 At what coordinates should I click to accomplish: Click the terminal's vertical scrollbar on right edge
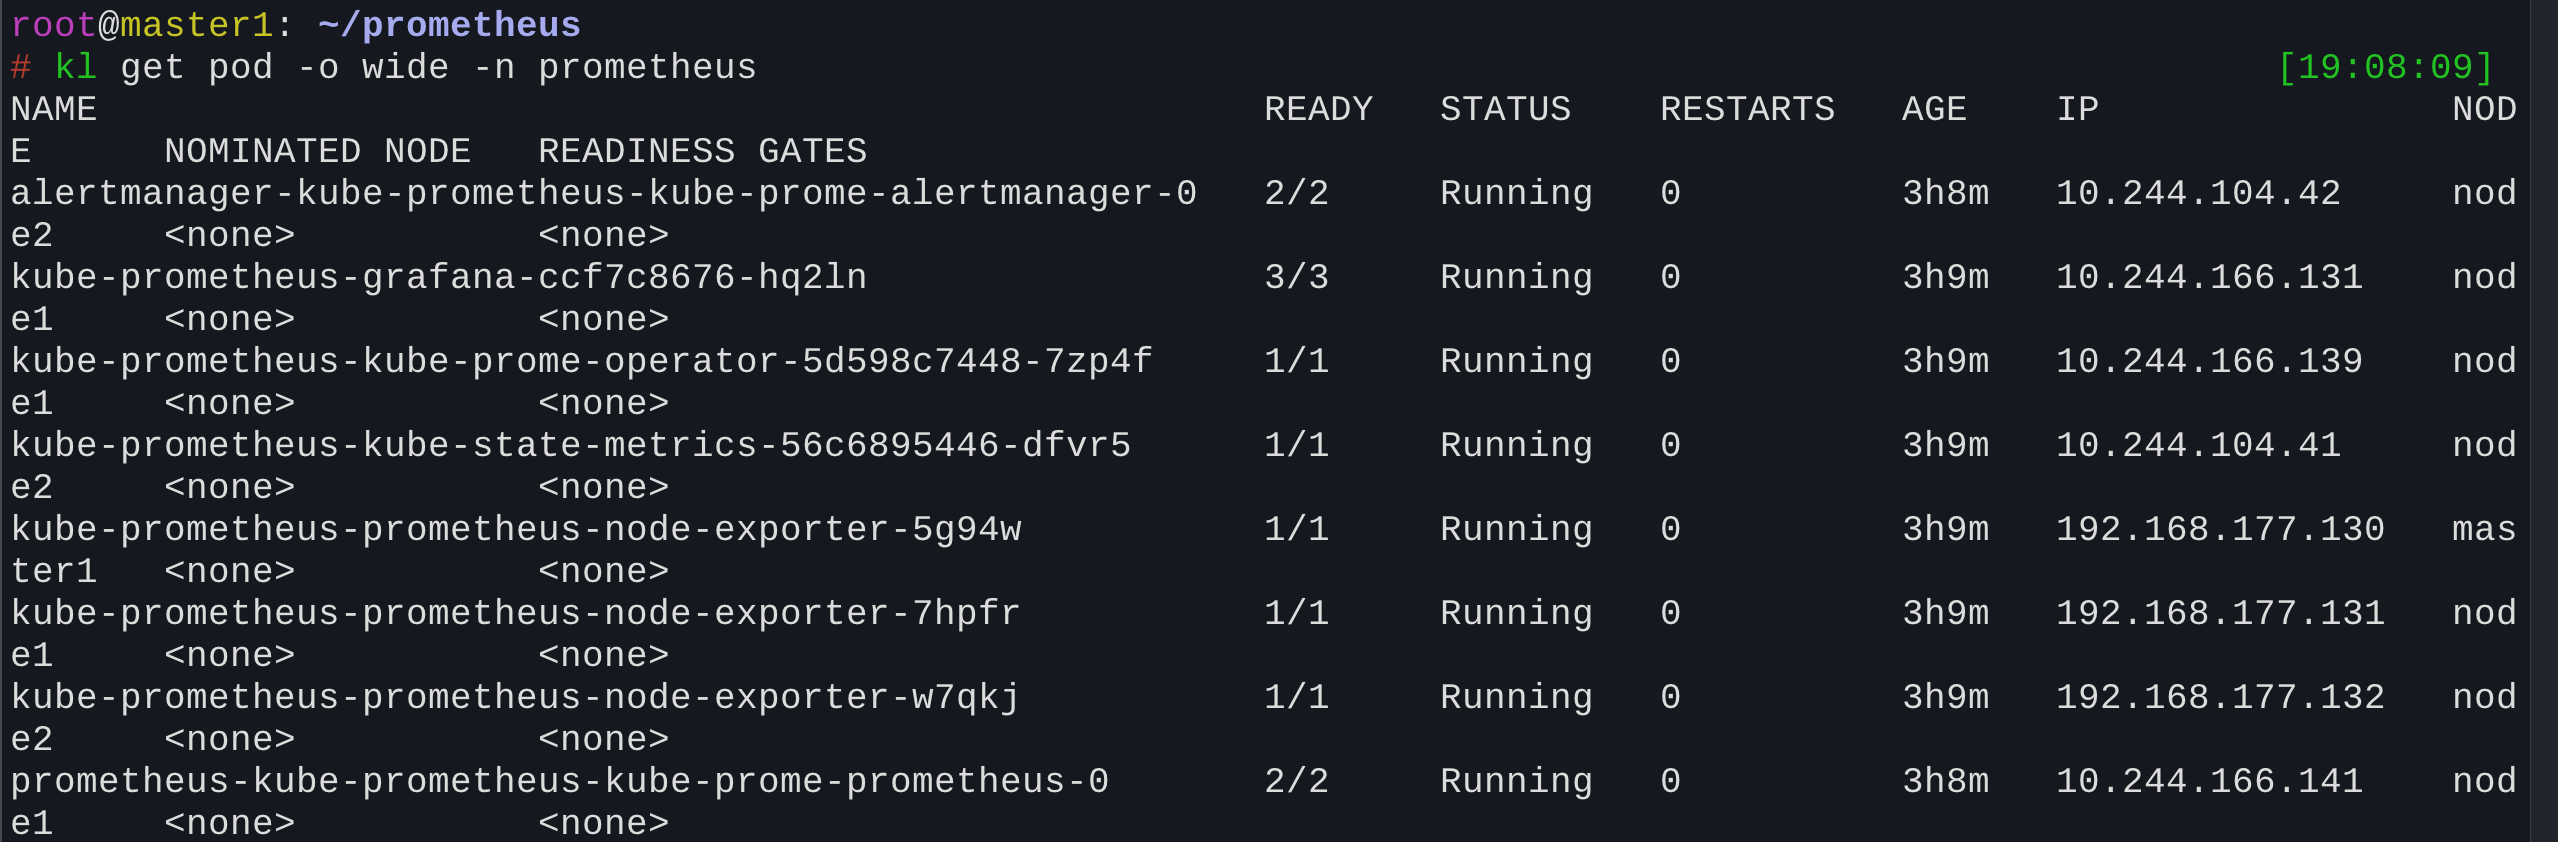click(2543, 421)
